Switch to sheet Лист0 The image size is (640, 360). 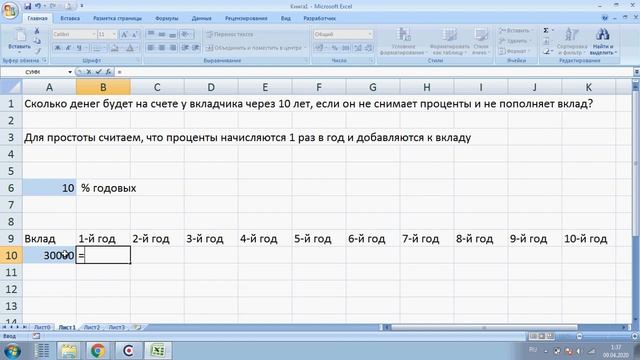pos(42,327)
